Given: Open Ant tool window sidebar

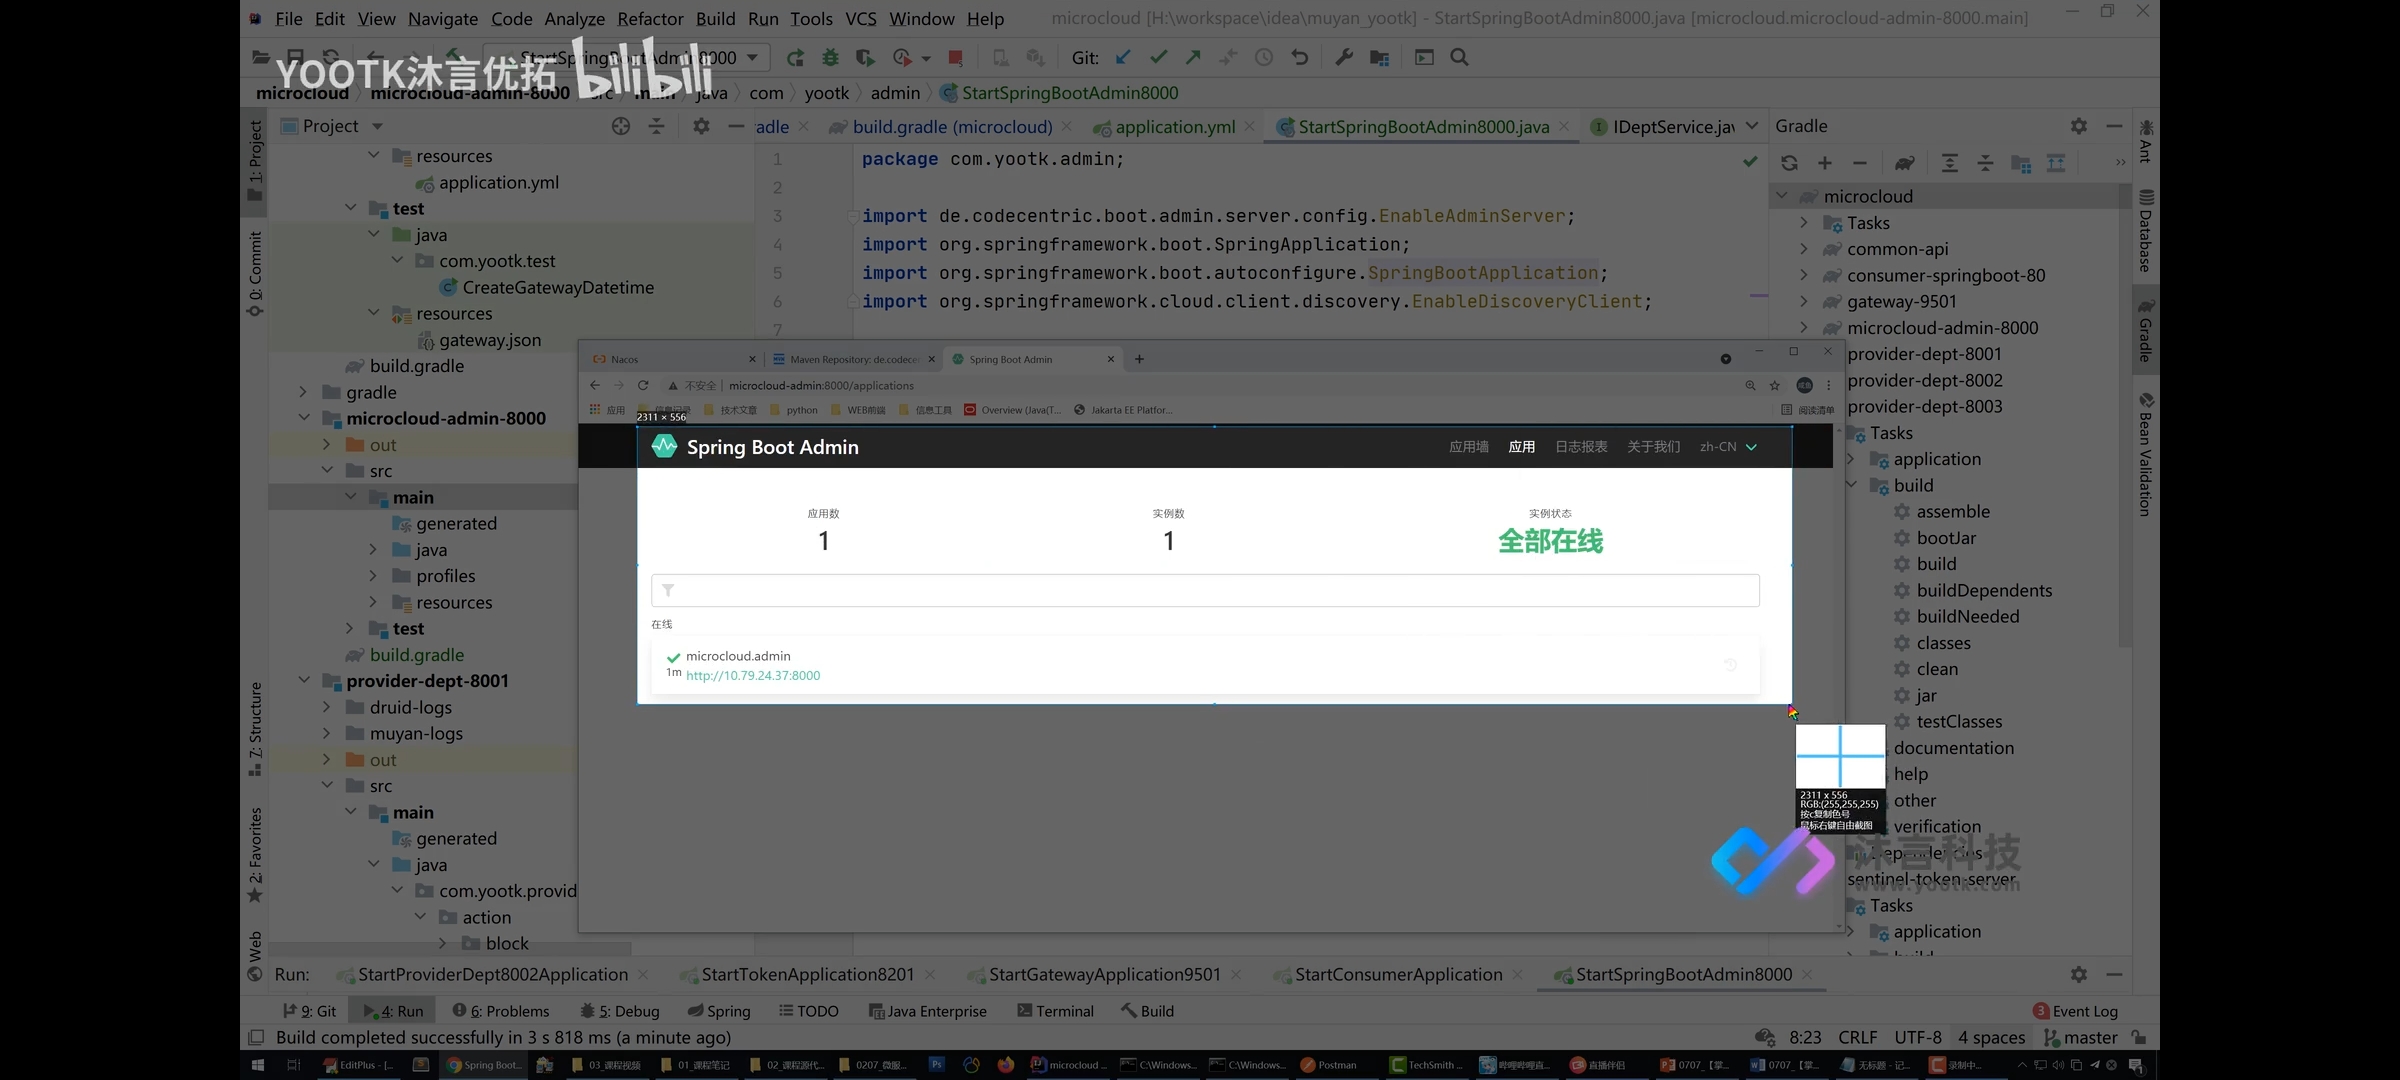Looking at the screenshot, I should (x=2146, y=140).
